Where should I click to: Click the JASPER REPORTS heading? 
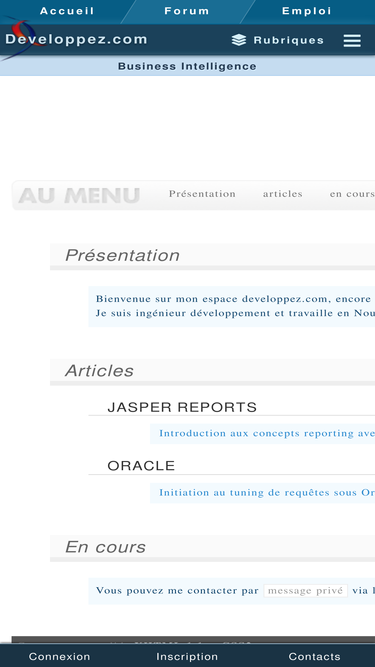click(182, 407)
